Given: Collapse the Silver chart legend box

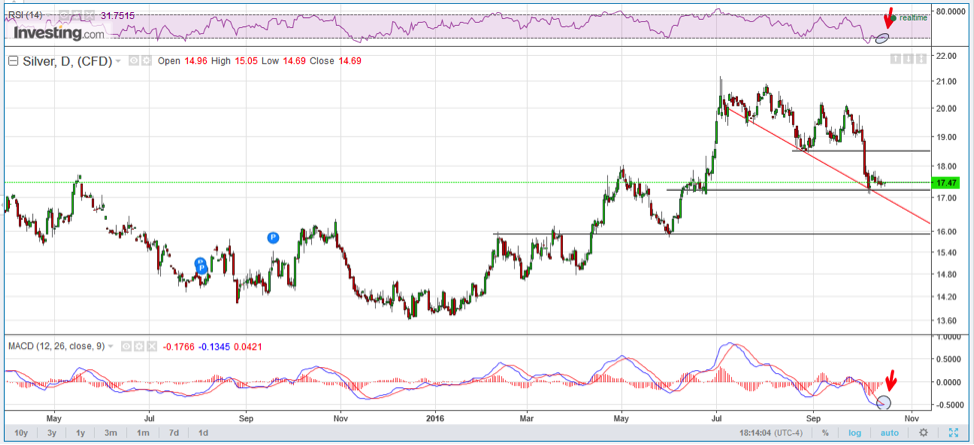Looking at the screenshot, I should click(x=12, y=61).
